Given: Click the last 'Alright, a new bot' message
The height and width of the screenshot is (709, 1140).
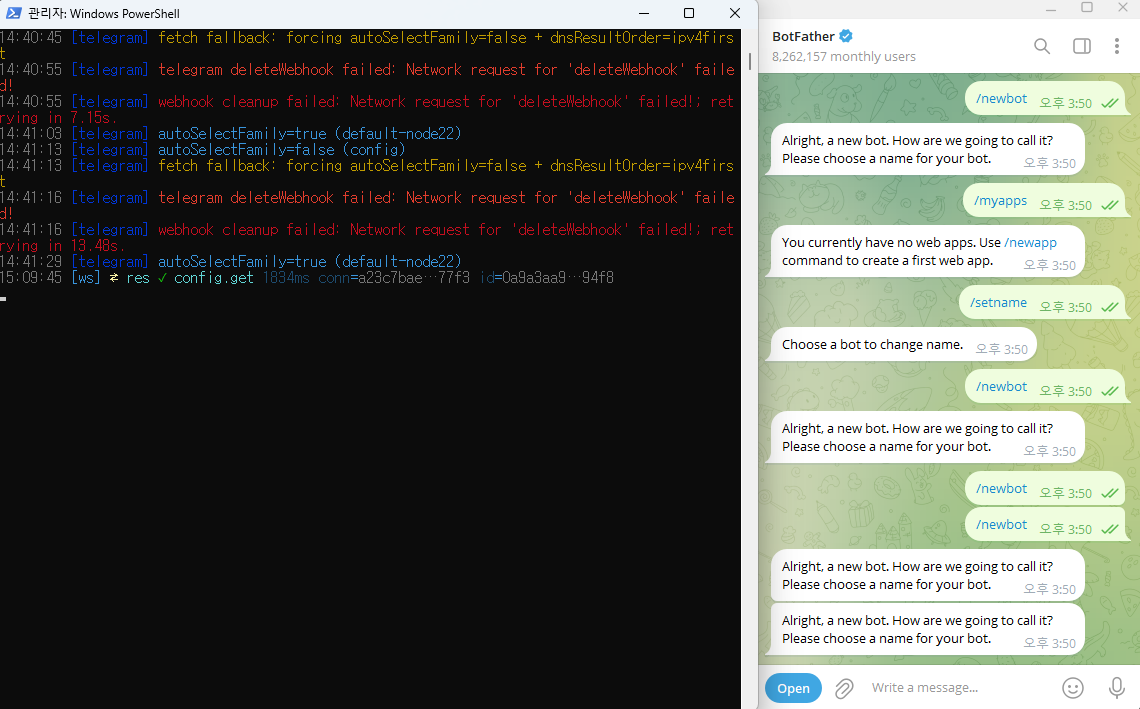Looking at the screenshot, I should coord(928,630).
